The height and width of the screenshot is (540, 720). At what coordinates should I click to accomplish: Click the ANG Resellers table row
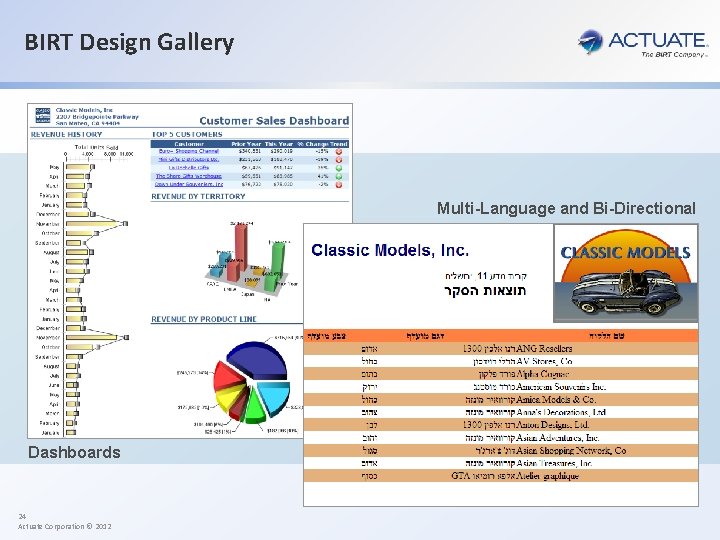point(501,349)
